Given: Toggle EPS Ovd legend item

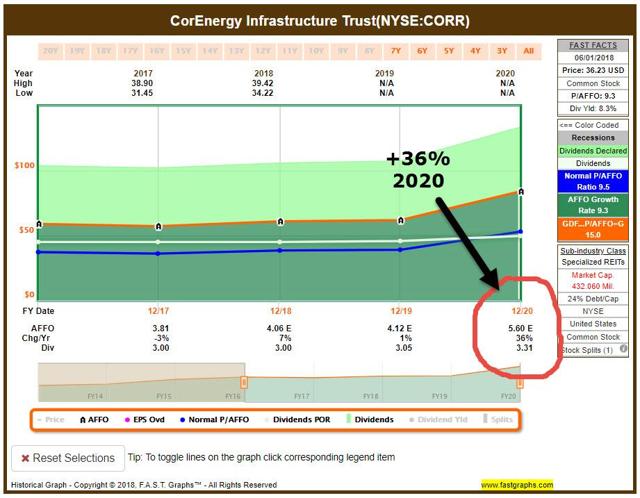Looking at the screenshot, I should click(145, 420).
